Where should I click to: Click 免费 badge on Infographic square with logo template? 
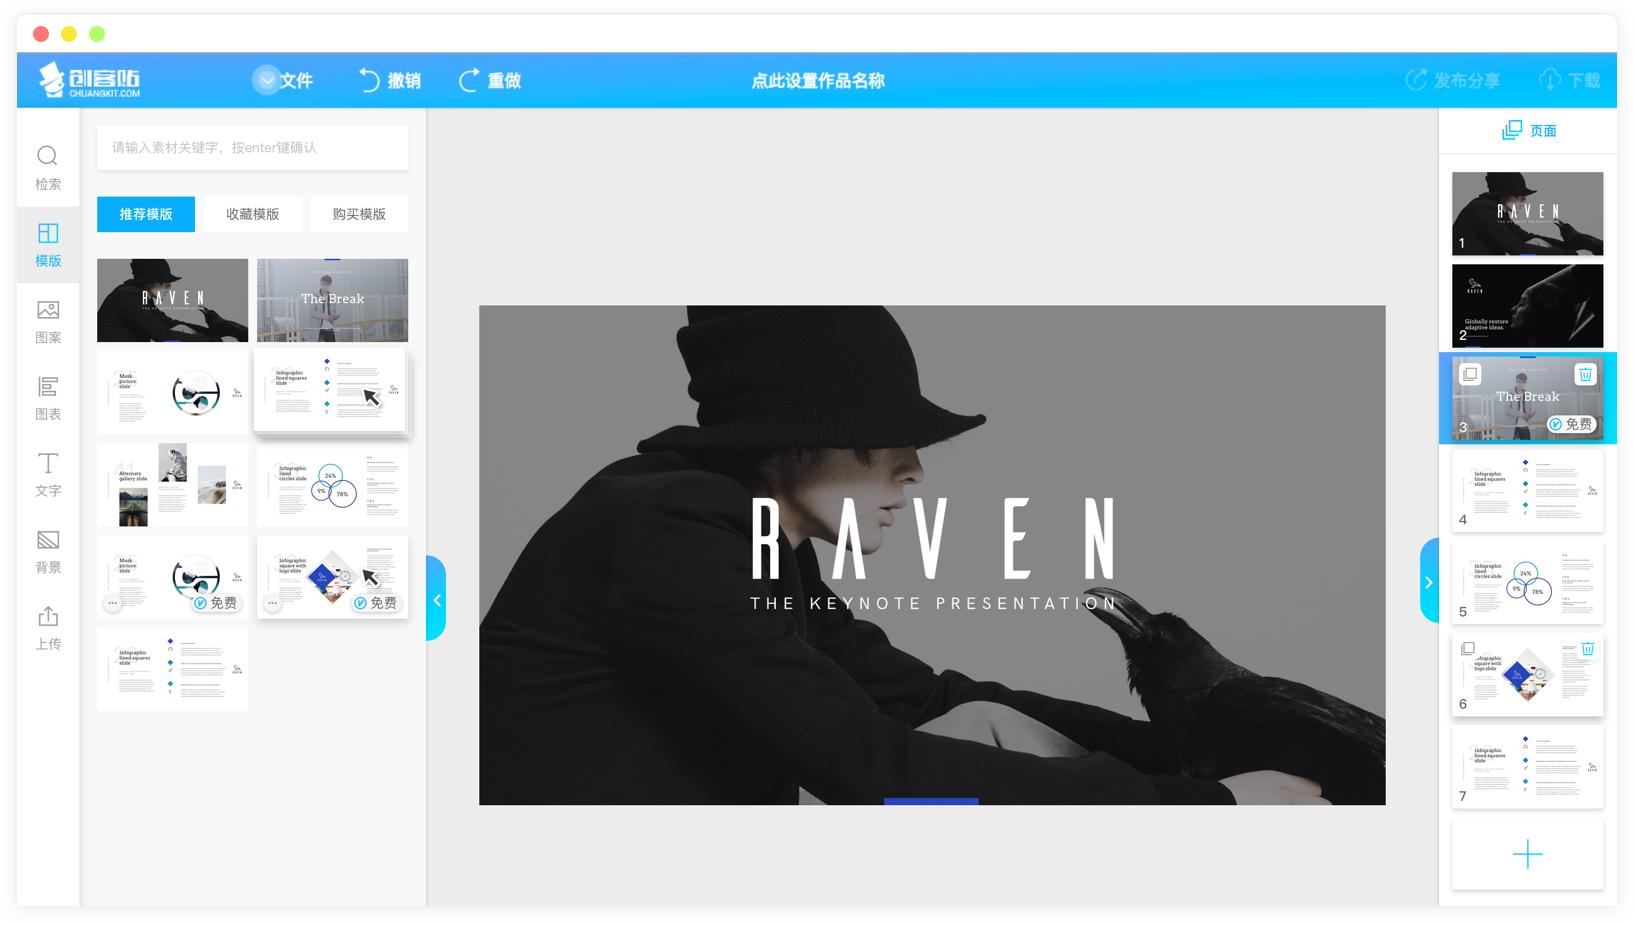click(376, 603)
